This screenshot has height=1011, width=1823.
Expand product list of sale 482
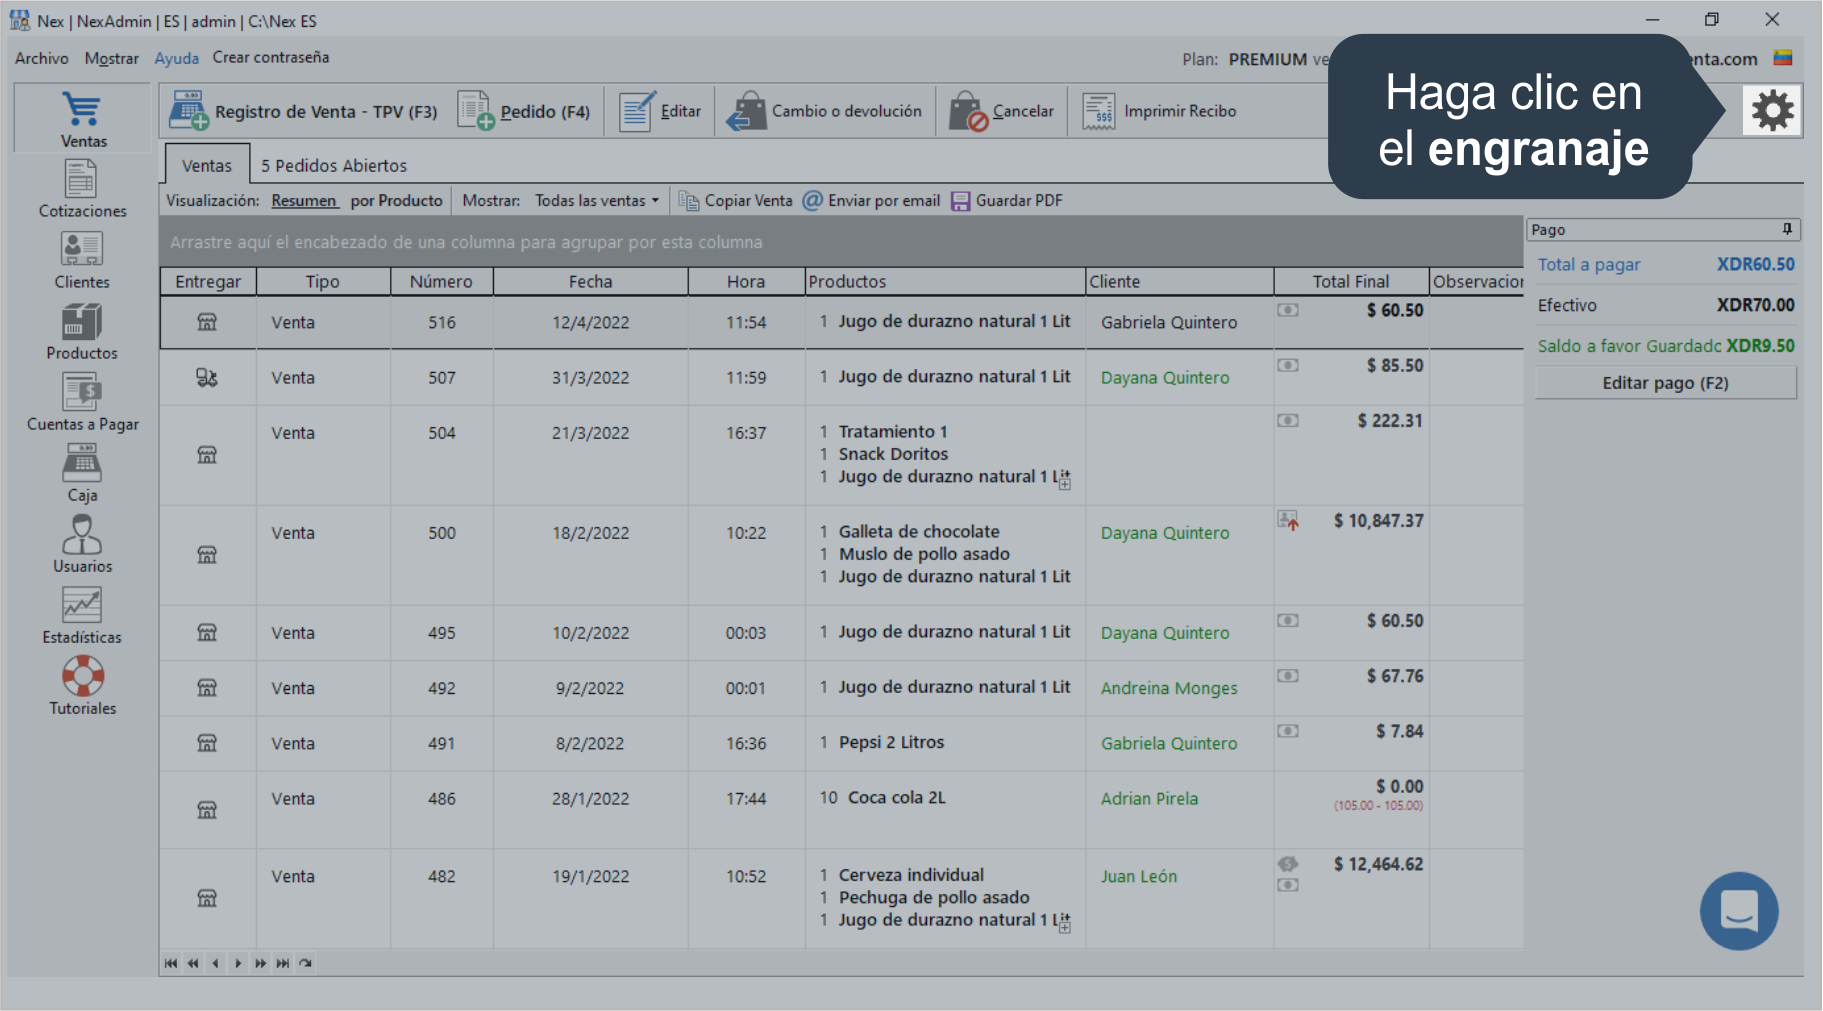(x=1065, y=926)
